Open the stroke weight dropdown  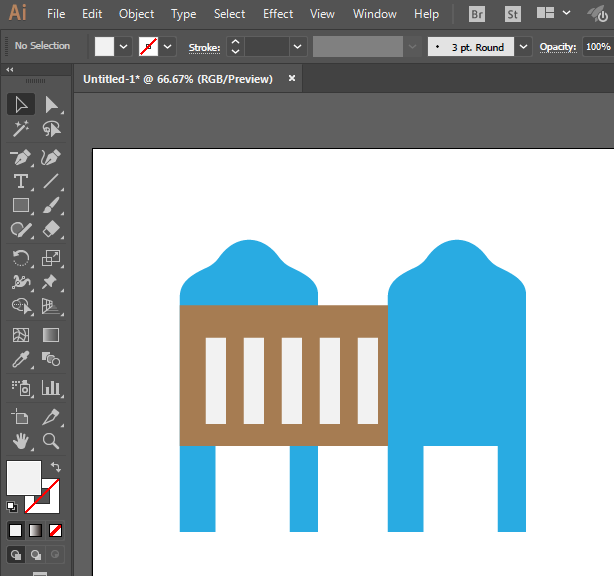(297, 46)
